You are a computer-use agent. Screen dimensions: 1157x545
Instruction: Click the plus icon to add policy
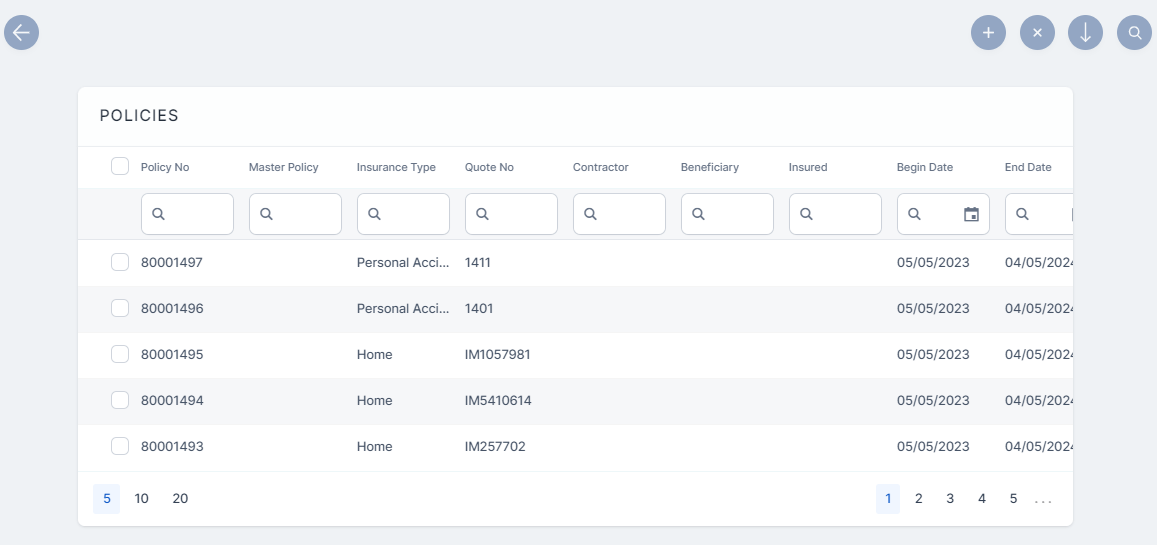pos(988,32)
